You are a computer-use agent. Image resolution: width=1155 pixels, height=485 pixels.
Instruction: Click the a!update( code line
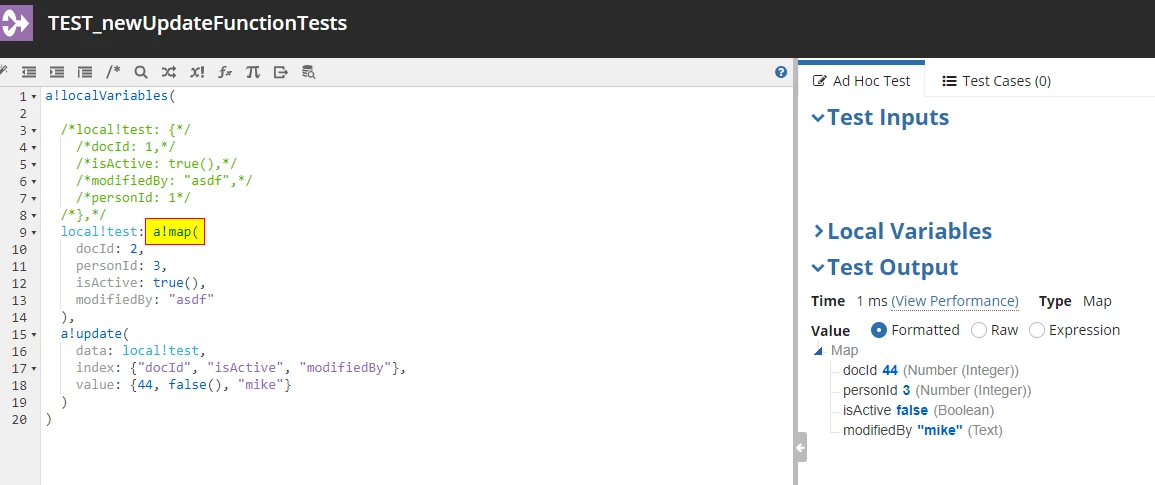coord(95,334)
